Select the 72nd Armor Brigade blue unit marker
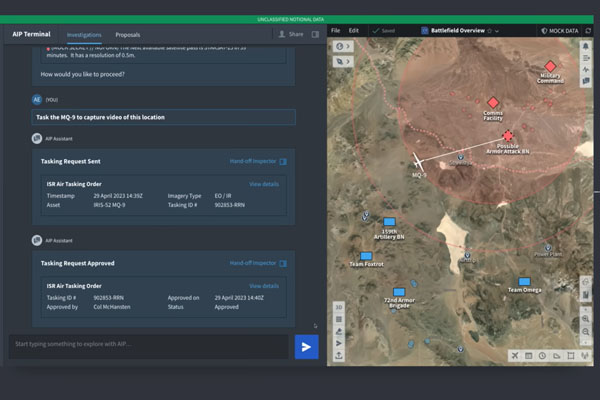Screen dimensions: 600x400 point(399,292)
